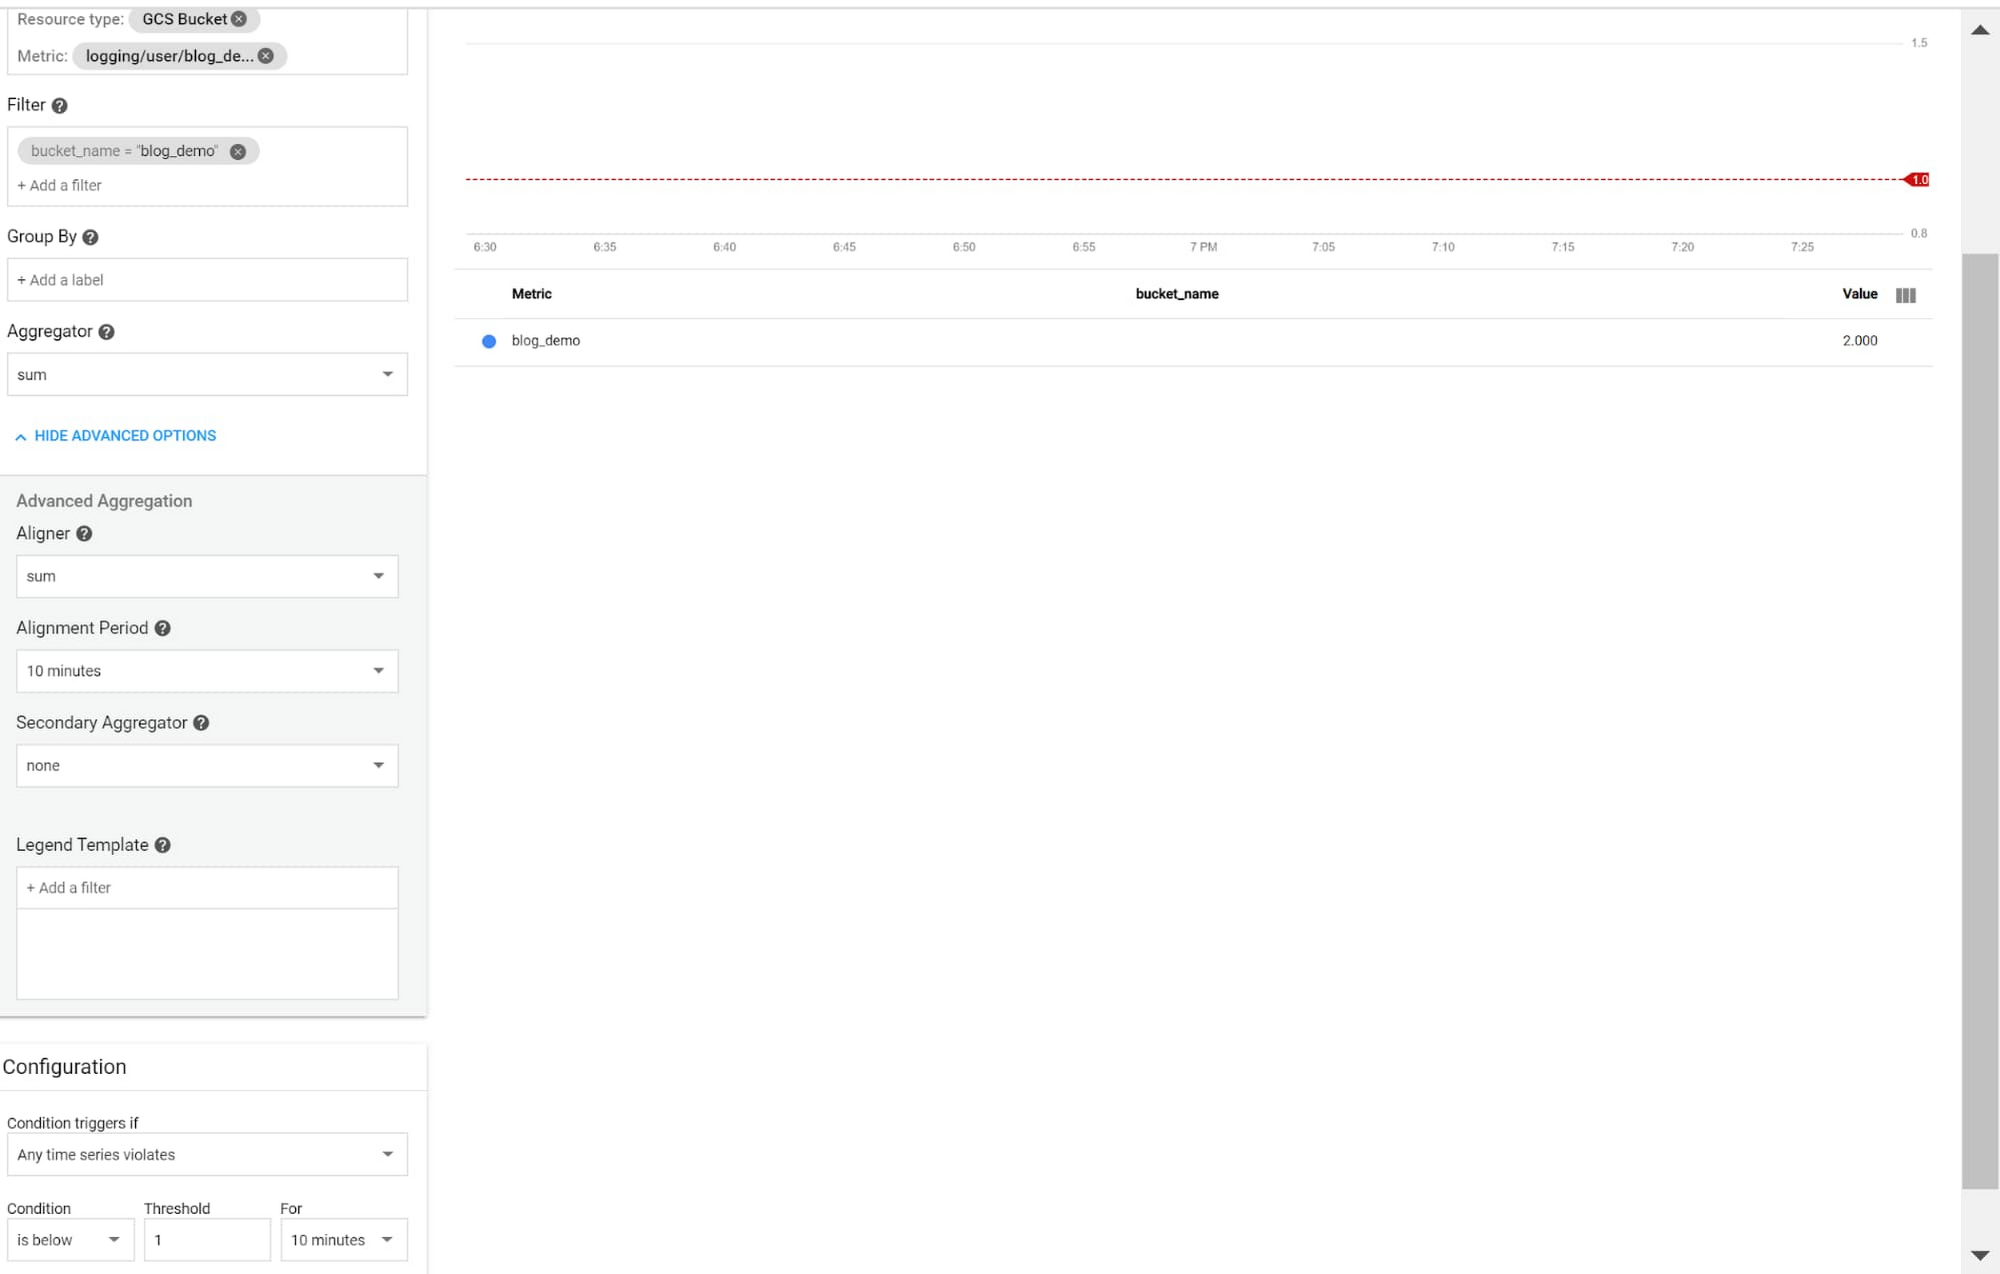Collapse the Hide Advanced Options section
This screenshot has width=2000, height=1274.
(x=115, y=434)
